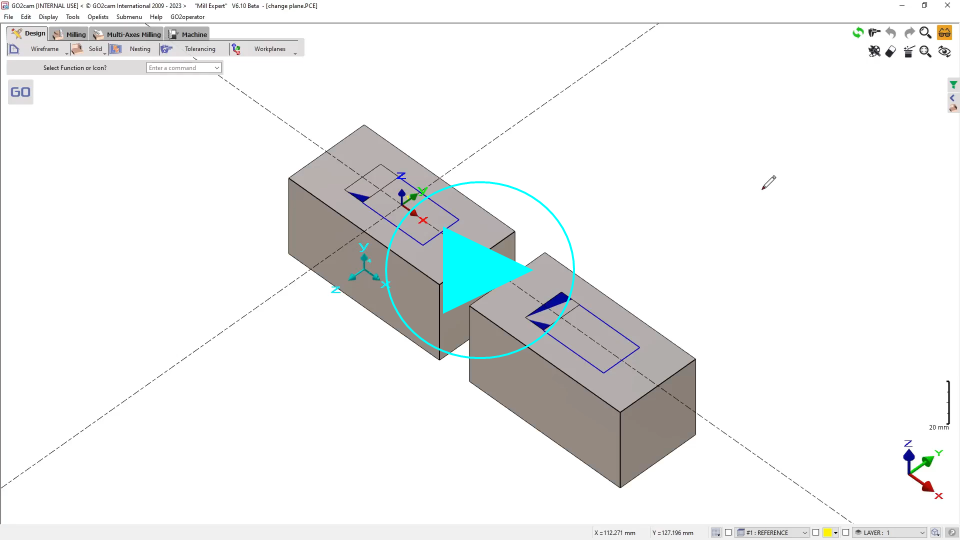Click the orange glasses view icon
Image resolution: width=960 pixels, height=540 pixels.
coord(944,33)
